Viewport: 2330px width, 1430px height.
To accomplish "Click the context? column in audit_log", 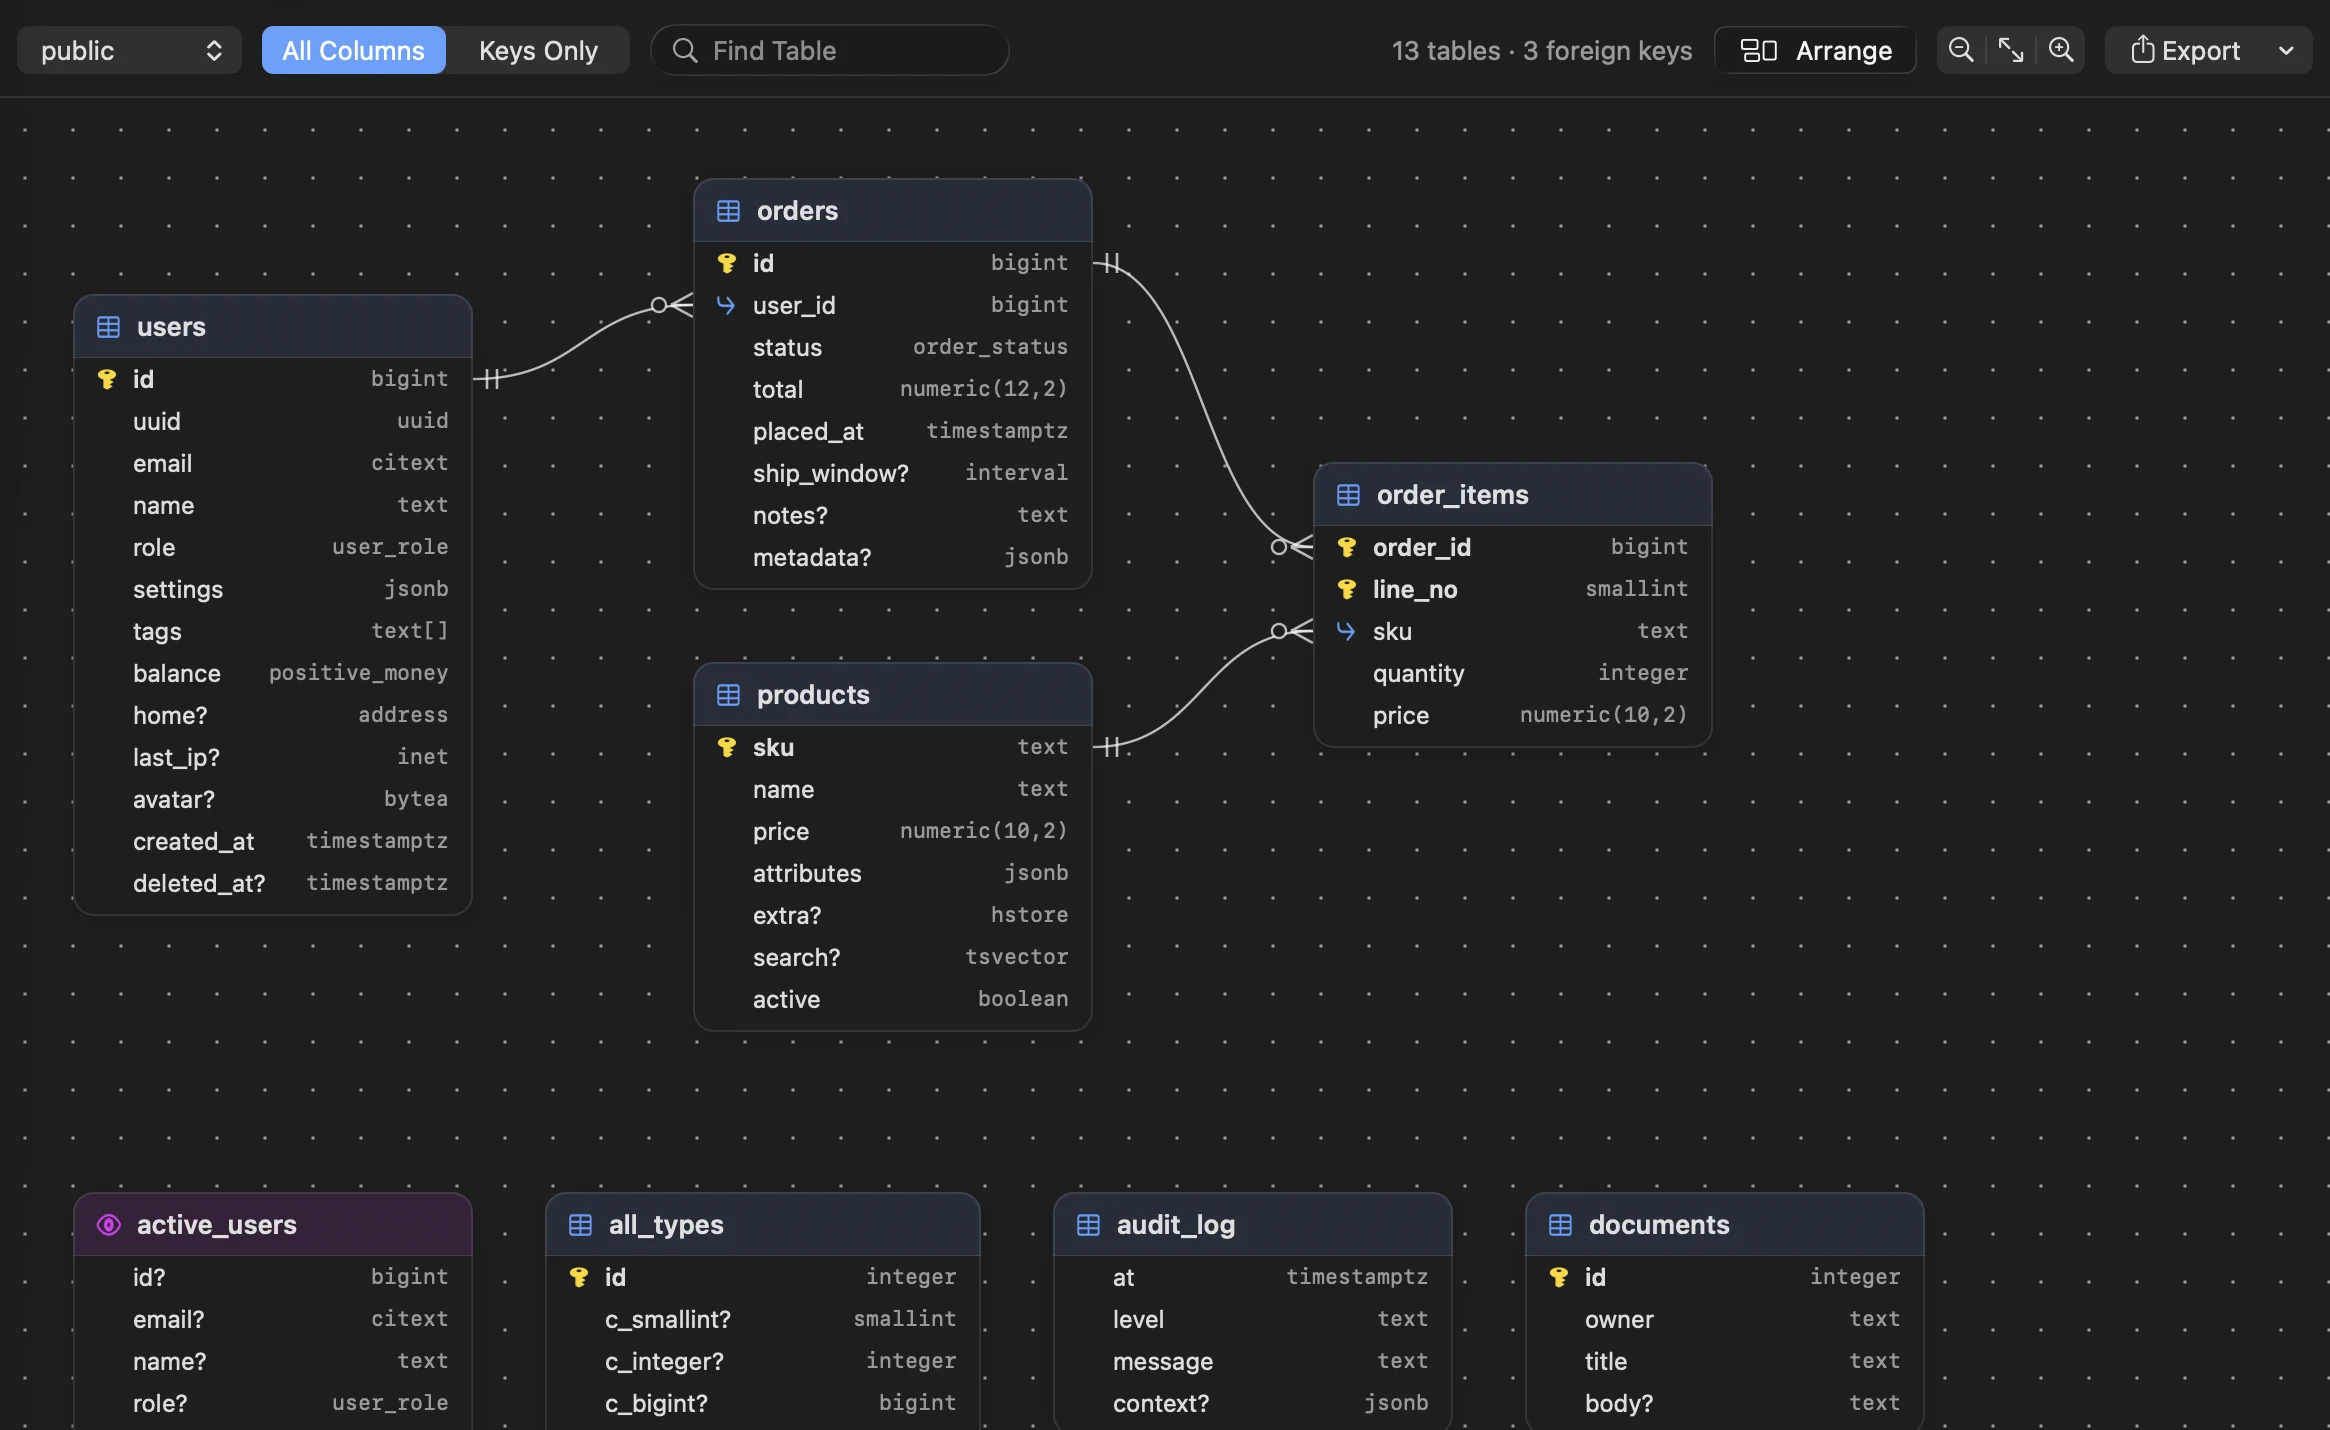I will 1253,1403.
